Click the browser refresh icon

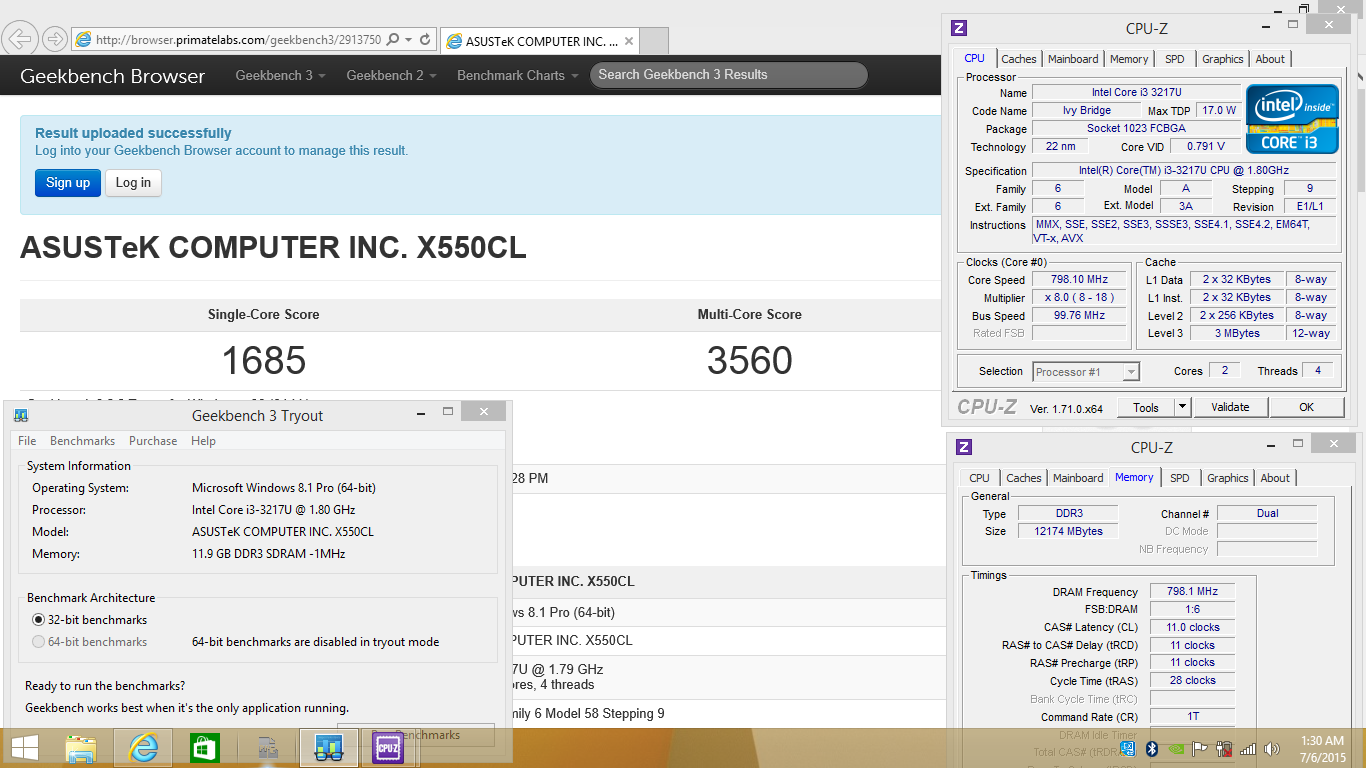425,40
